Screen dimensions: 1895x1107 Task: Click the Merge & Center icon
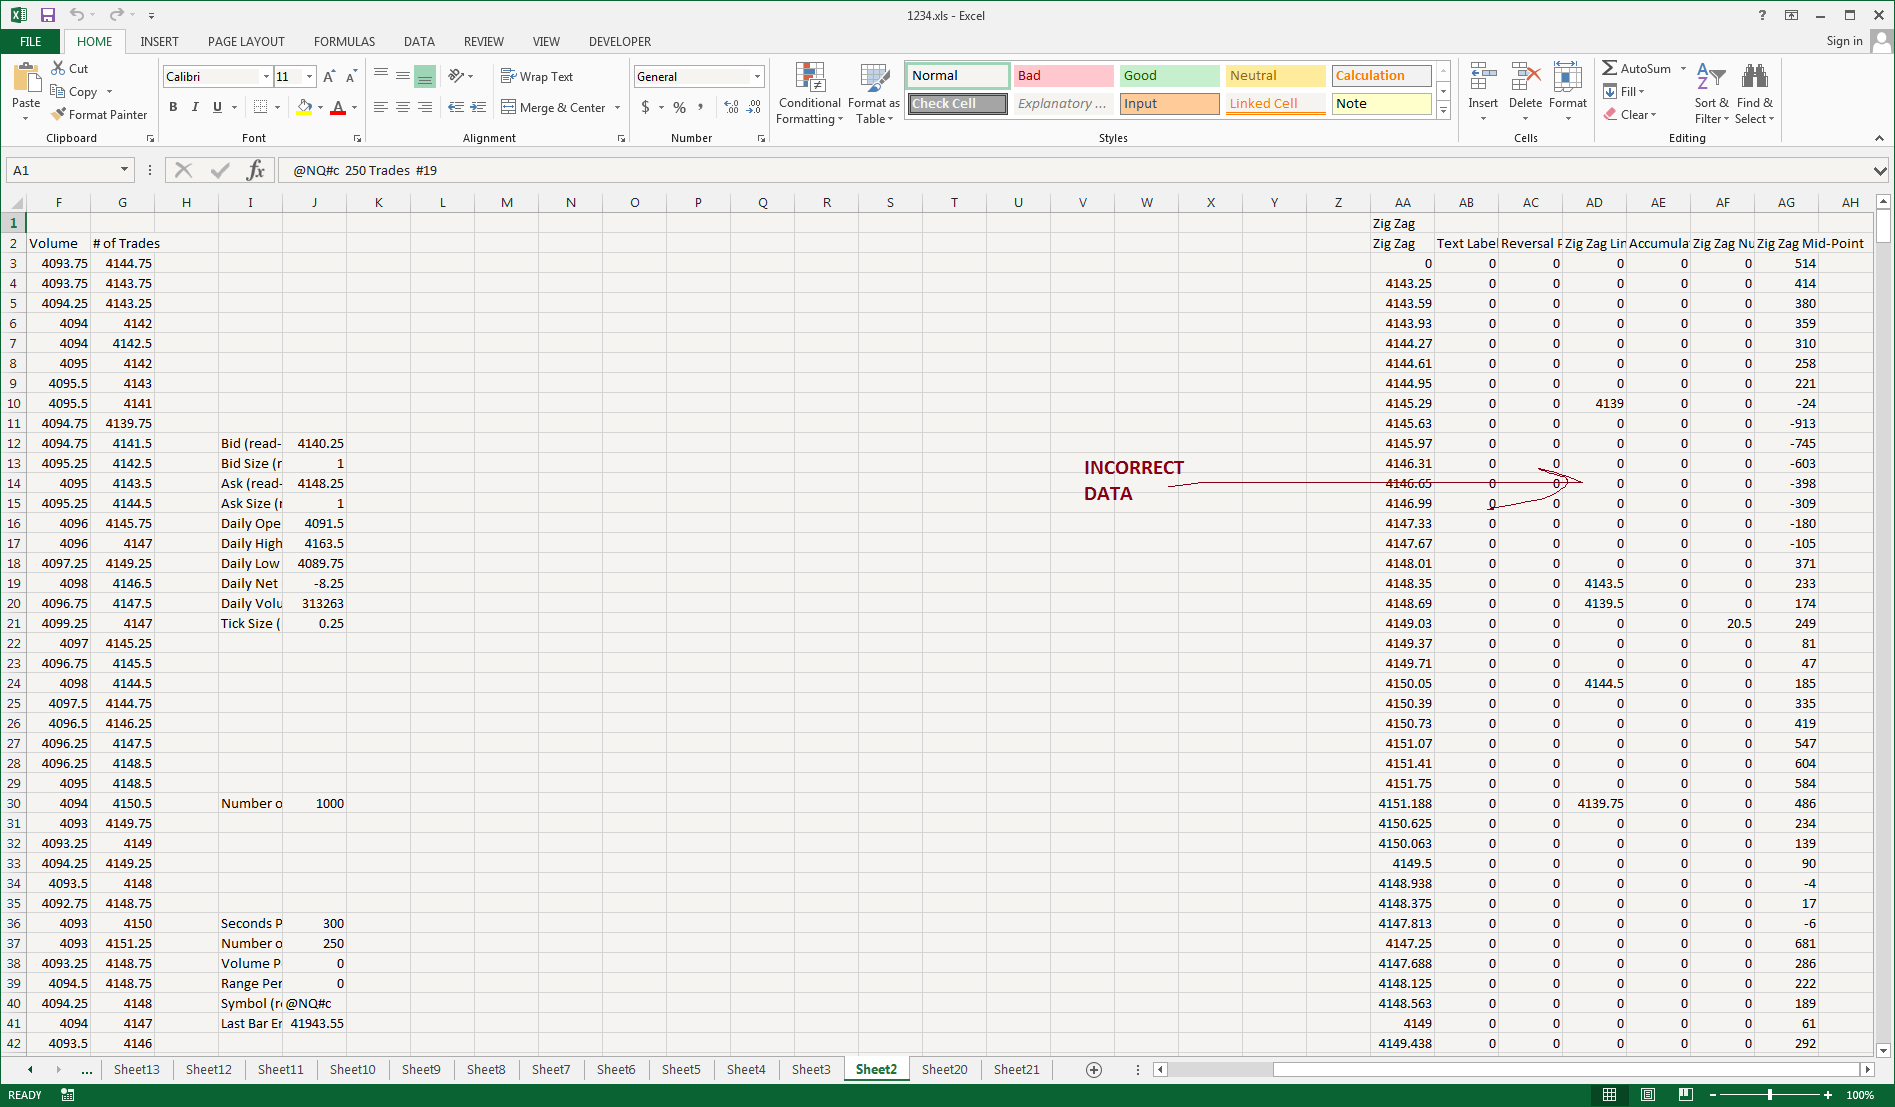[x=509, y=107]
